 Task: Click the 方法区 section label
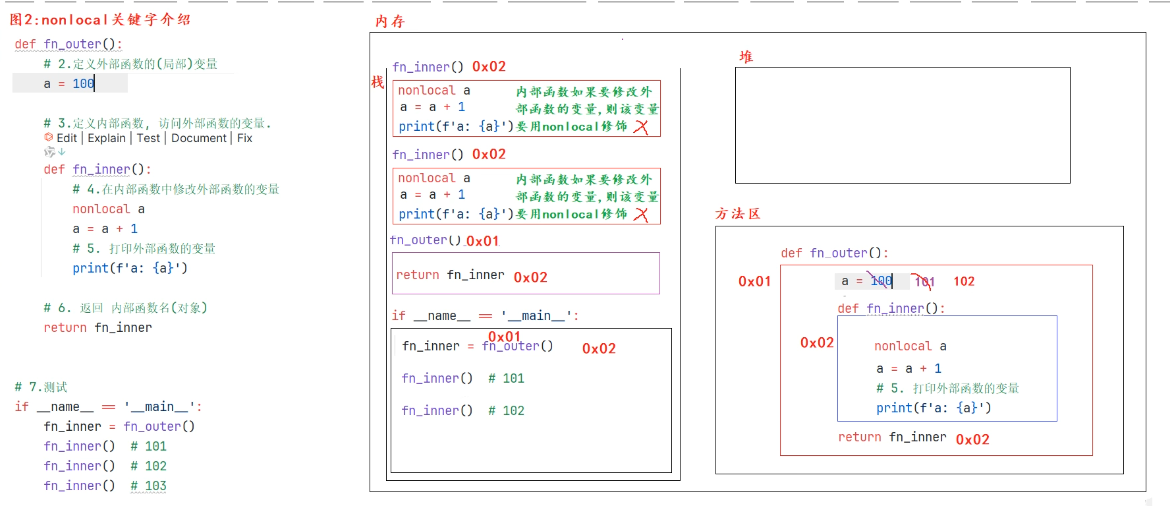(738, 213)
